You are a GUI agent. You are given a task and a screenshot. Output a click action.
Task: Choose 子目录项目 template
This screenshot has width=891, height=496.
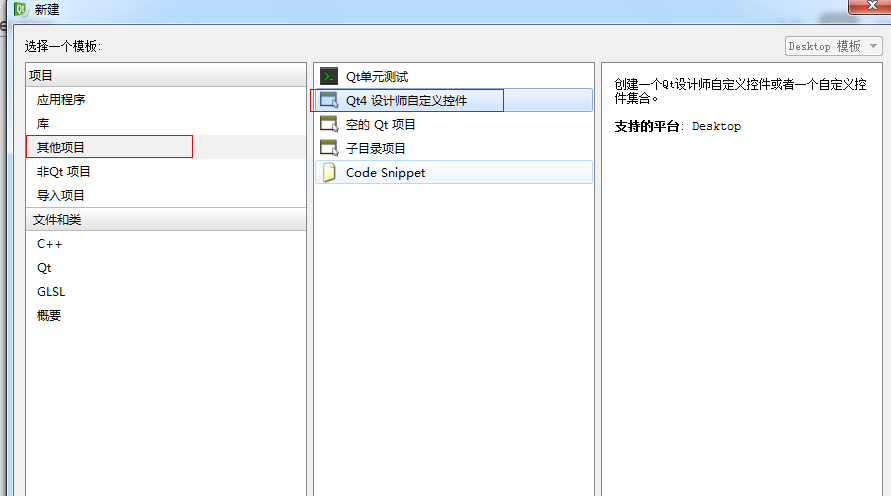coord(454,148)
